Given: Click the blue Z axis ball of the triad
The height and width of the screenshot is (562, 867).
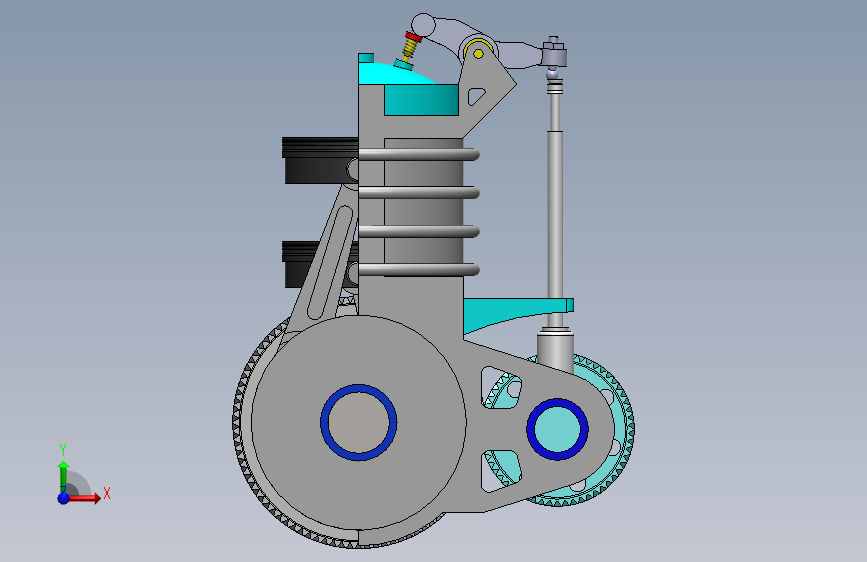Looking at the screenshot, I should tap(64, 498).
